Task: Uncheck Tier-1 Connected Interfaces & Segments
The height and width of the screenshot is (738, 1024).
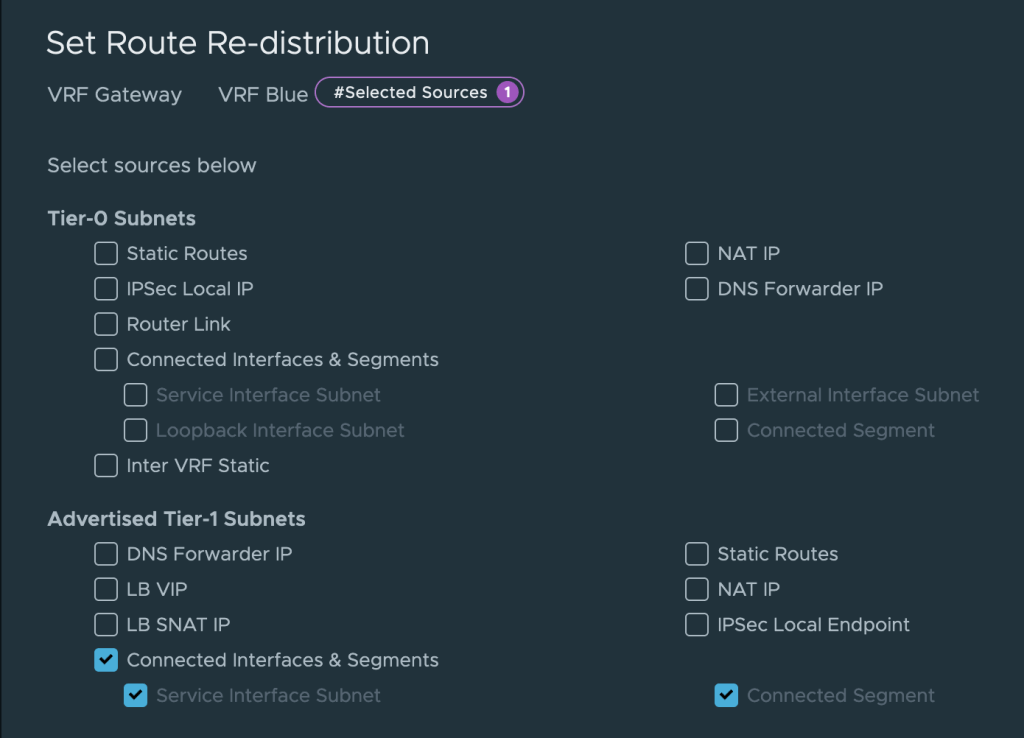Action: pos(106,660)
